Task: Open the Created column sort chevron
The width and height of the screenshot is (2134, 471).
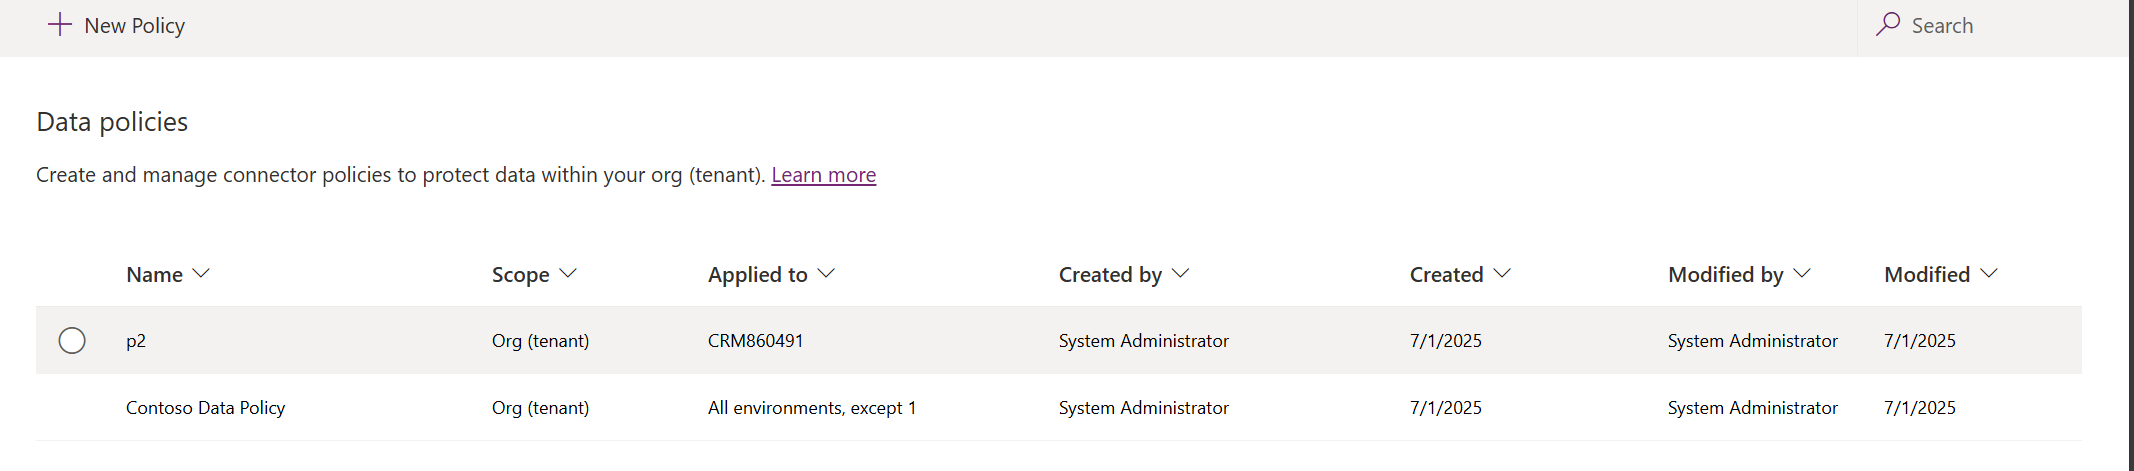Action: coord(1502,274)
